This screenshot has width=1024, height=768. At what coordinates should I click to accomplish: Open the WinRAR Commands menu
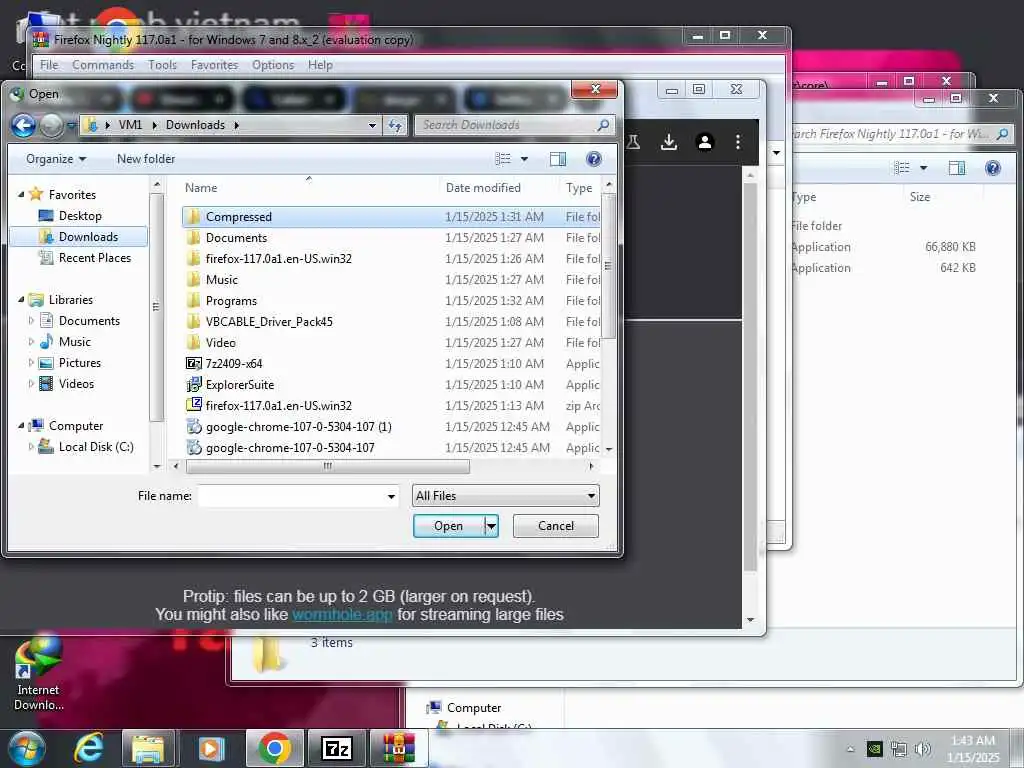point(103,65)
